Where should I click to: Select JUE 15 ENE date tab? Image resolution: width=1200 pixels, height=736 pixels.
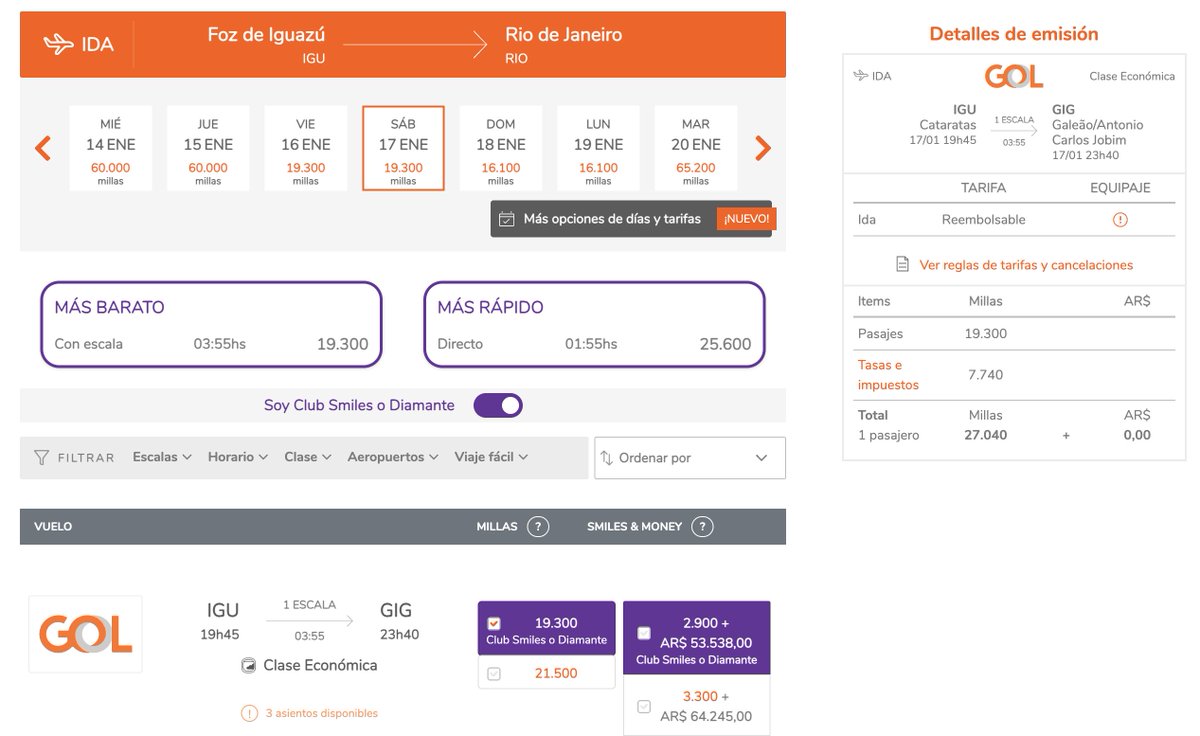click(208, 148)
